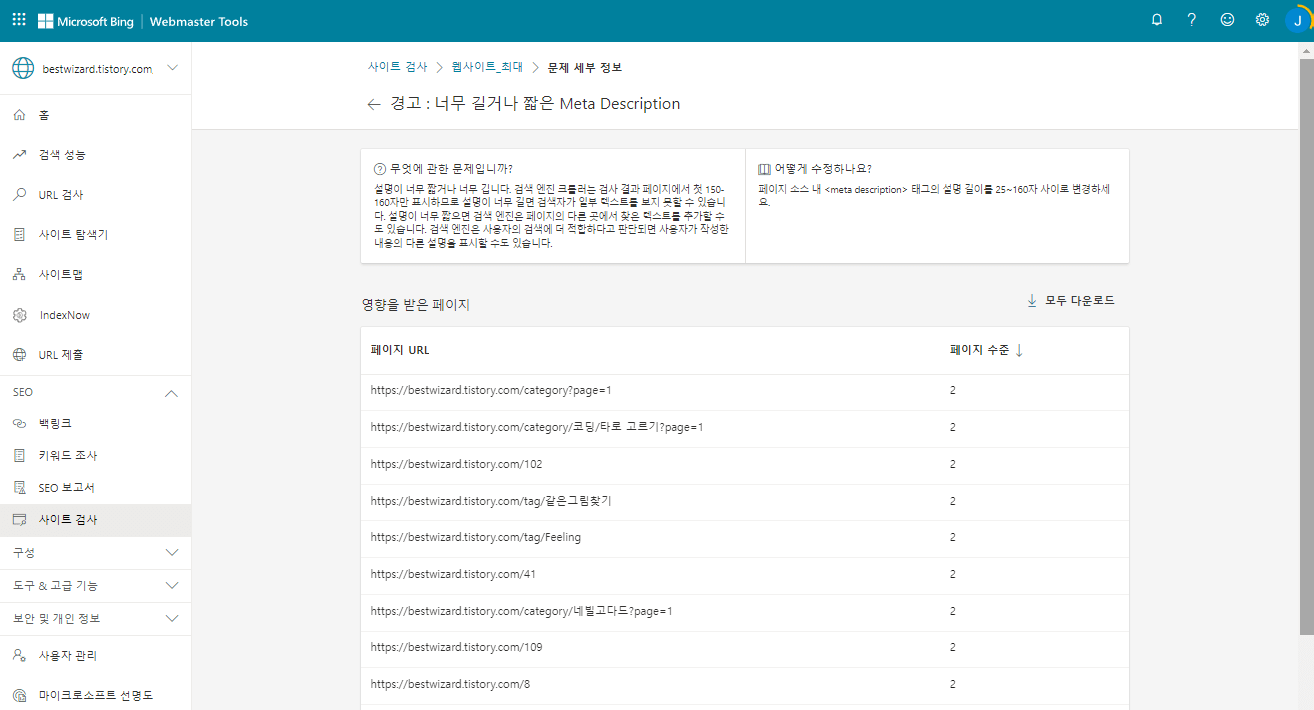The height and width of the screenshot is (710, 1314).
Task: Select the URL 검사 tool in the sidebar
Action: [62, 194]
